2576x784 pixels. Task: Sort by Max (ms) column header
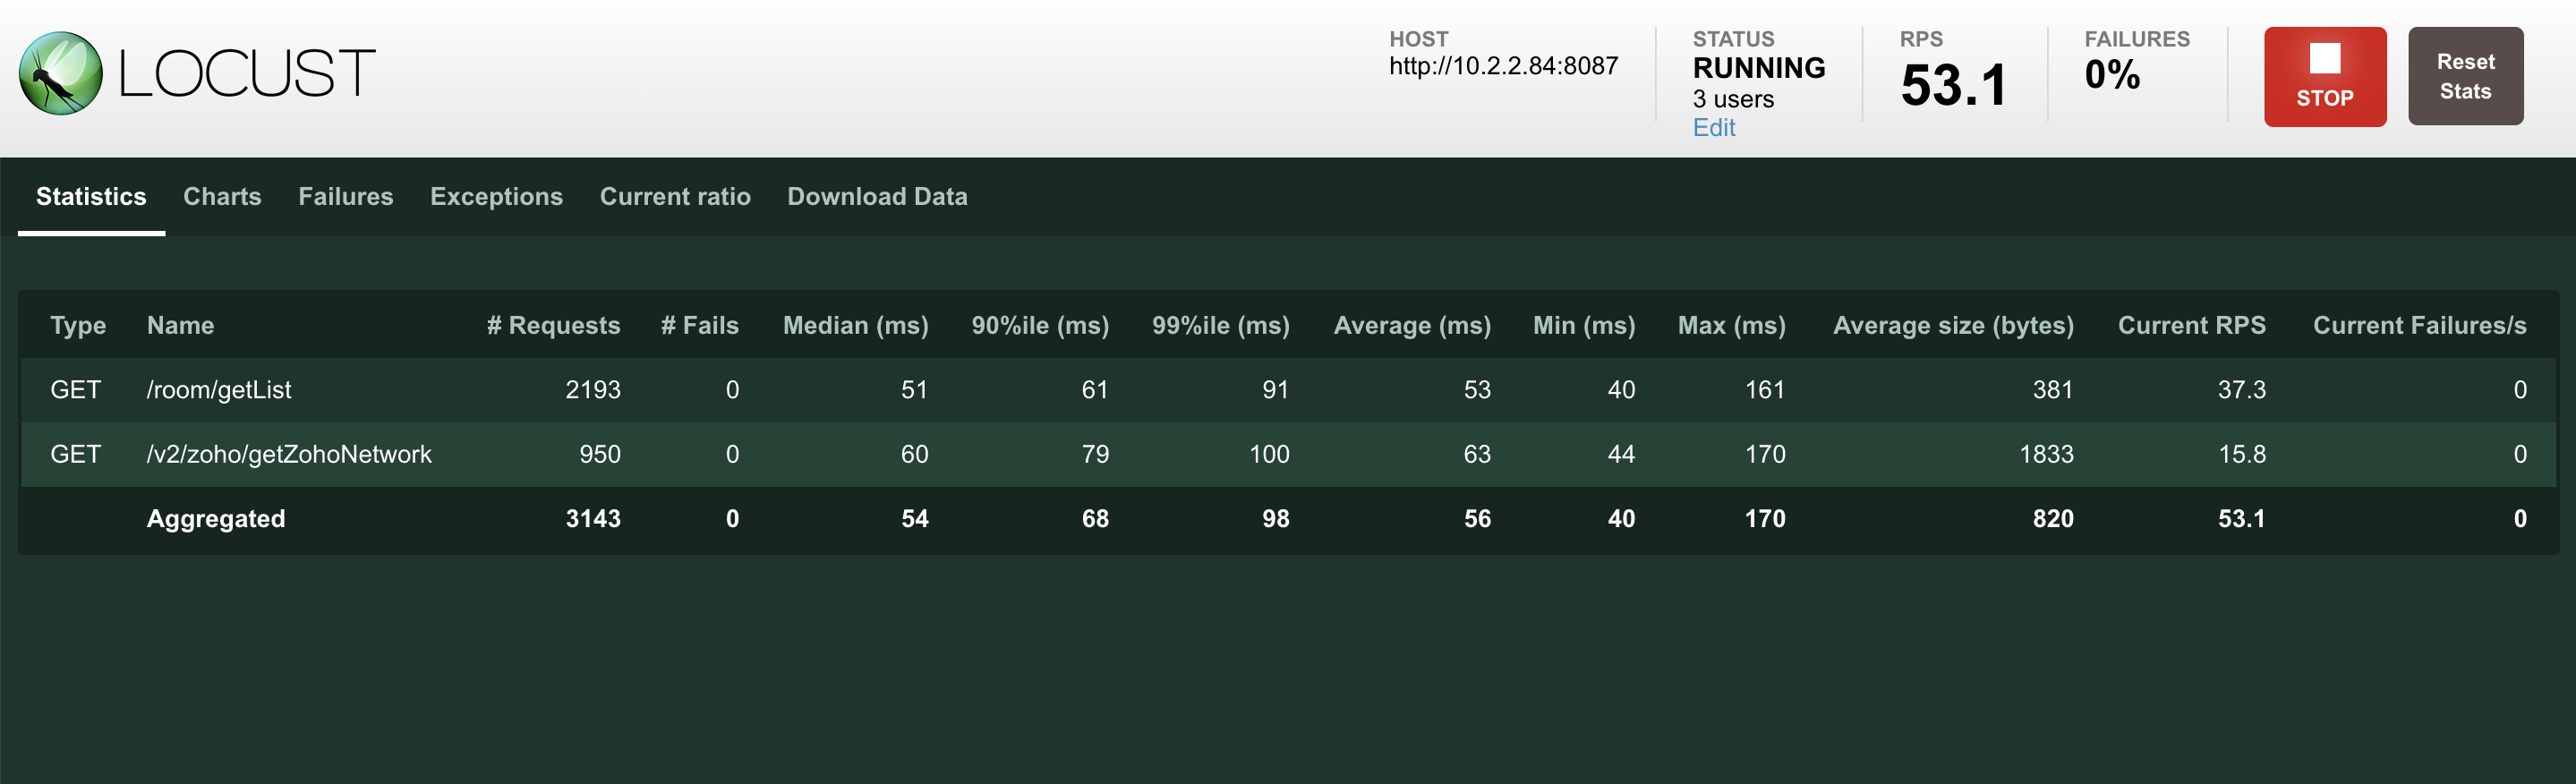1731,326
